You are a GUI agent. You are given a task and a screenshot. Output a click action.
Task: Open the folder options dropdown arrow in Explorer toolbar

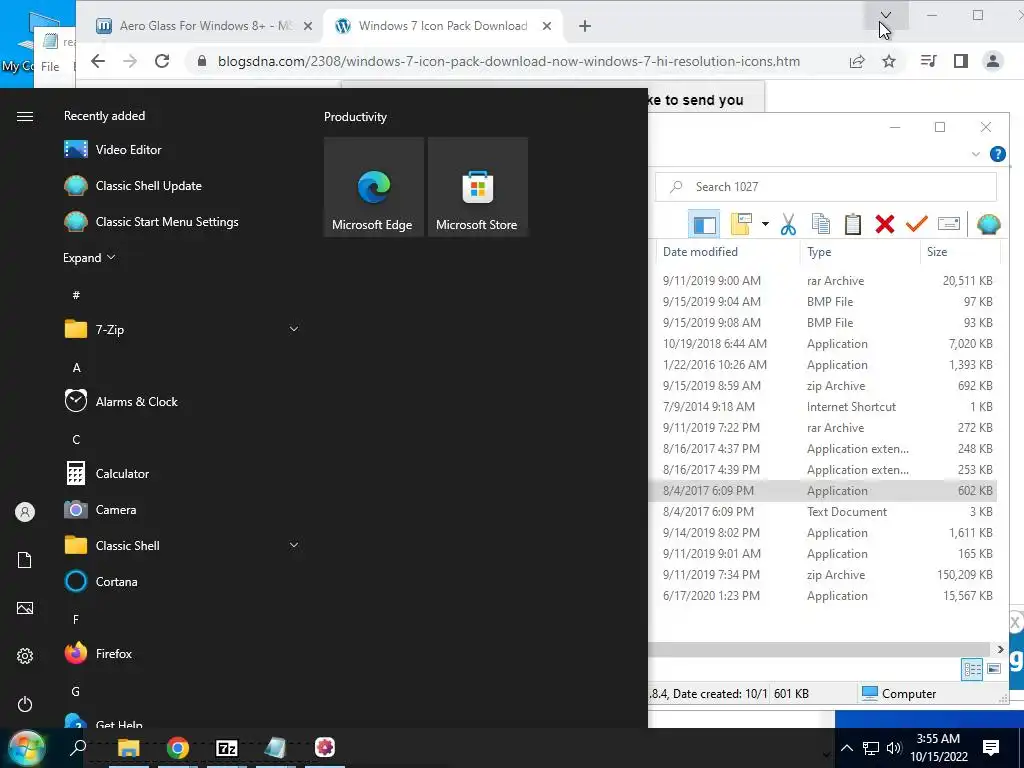pyautogui.click(x=765, y=225)
